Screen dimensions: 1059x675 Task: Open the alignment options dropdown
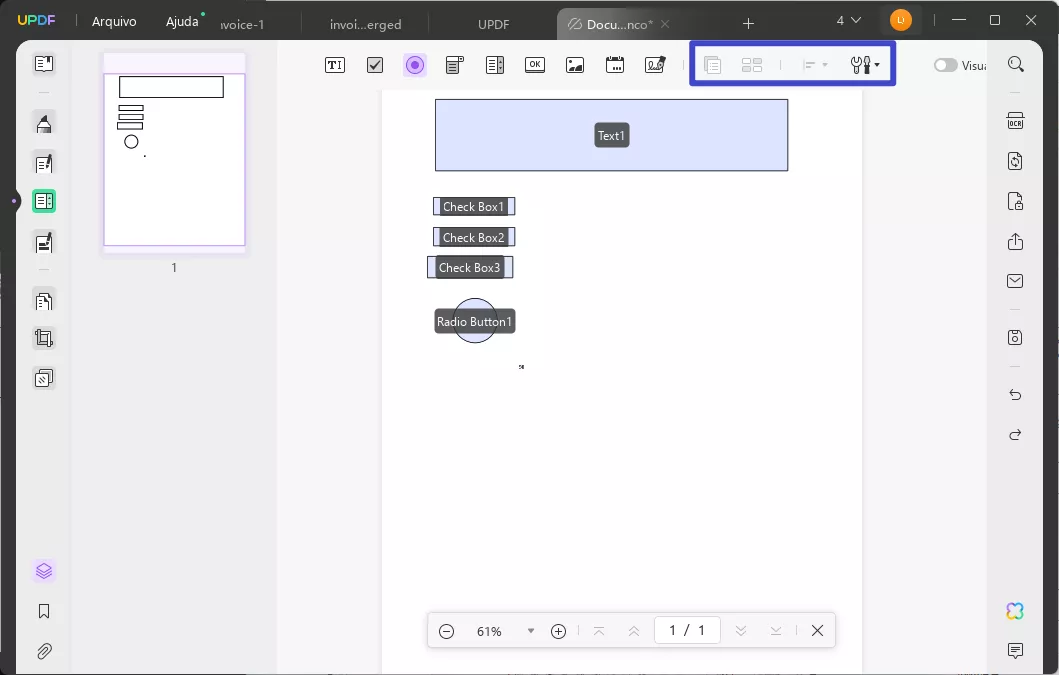pyautogui.click(x=815, y=64)
